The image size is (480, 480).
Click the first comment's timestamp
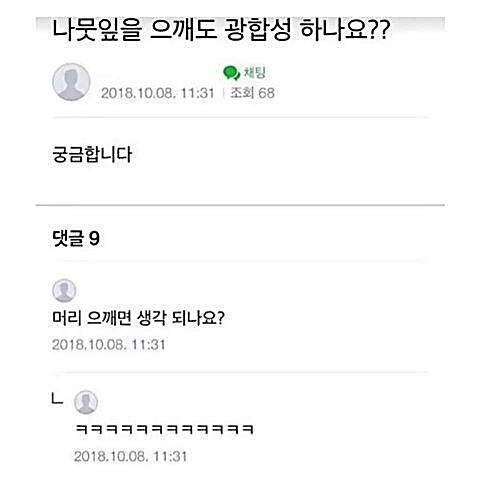(x=109, y=344)
